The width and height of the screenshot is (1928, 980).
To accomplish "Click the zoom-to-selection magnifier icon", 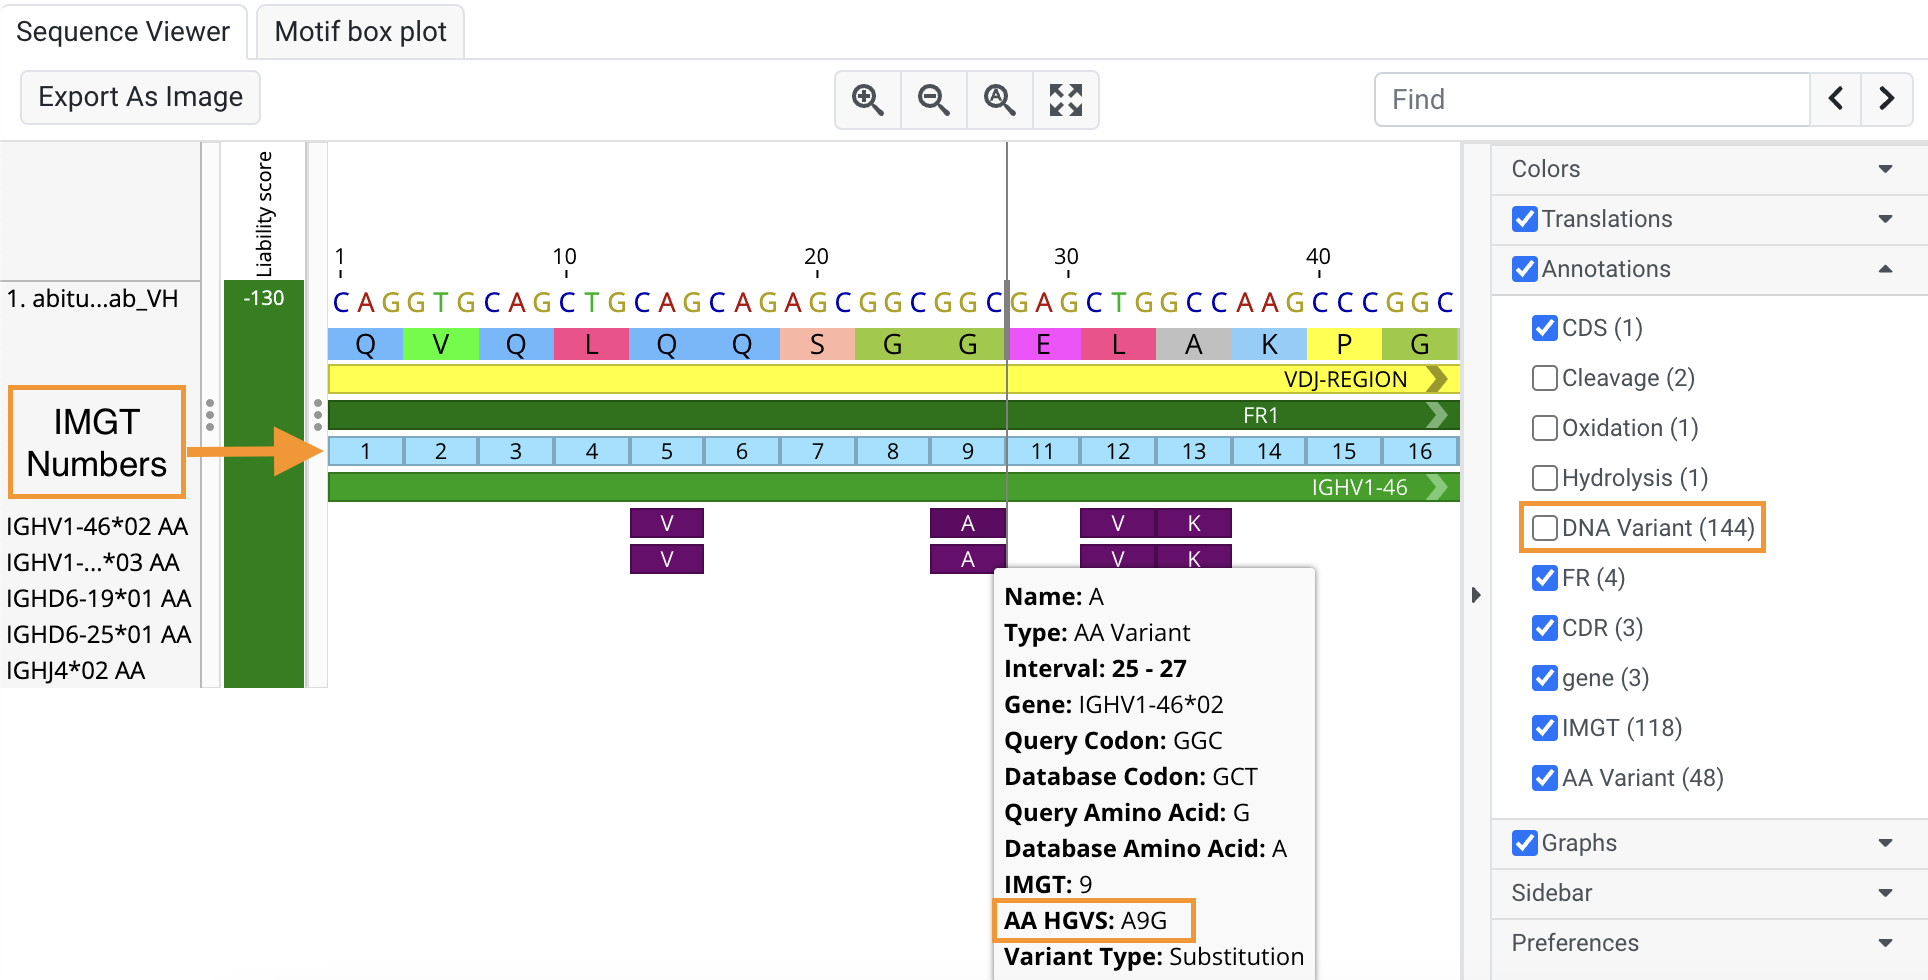I will [x=999, y=99].
